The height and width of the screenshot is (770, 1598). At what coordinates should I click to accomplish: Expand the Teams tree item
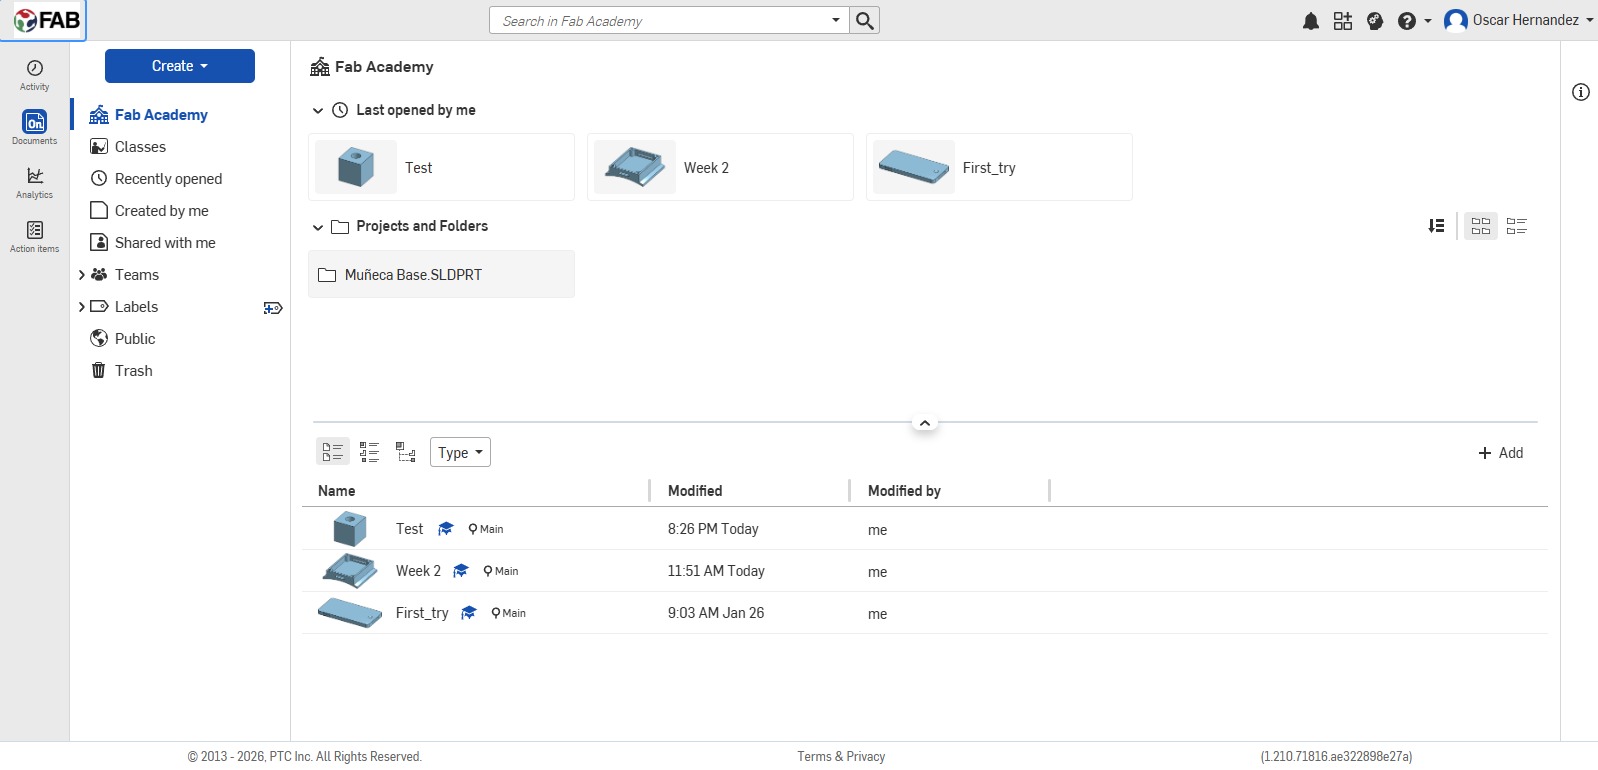[x=82, y=275]
